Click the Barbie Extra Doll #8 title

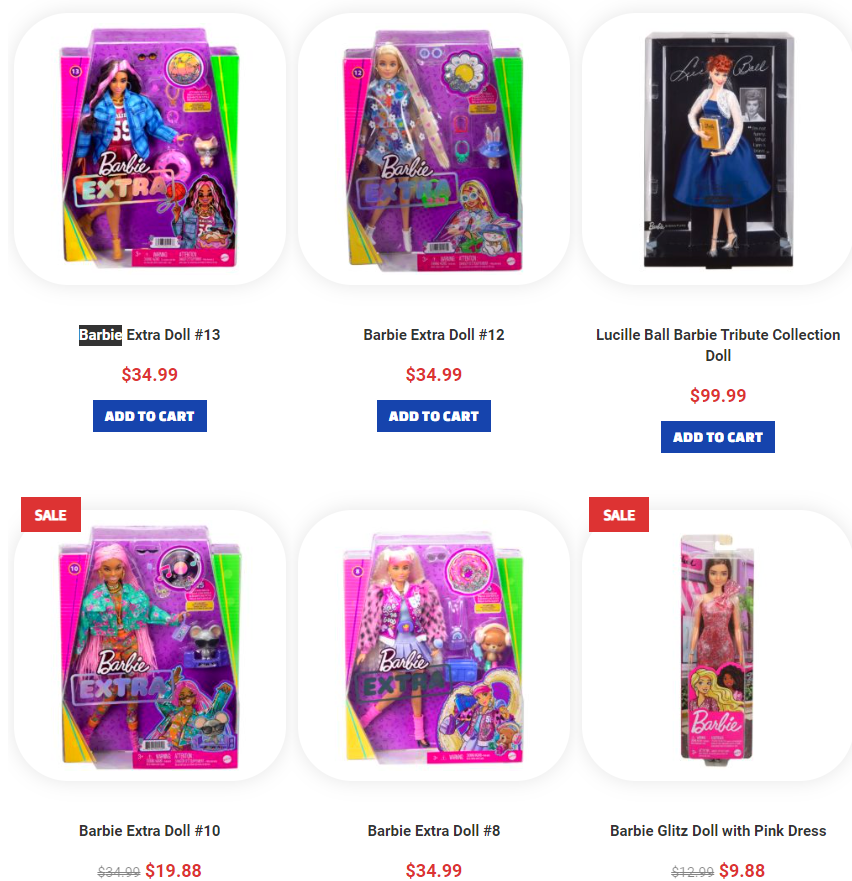433,830
